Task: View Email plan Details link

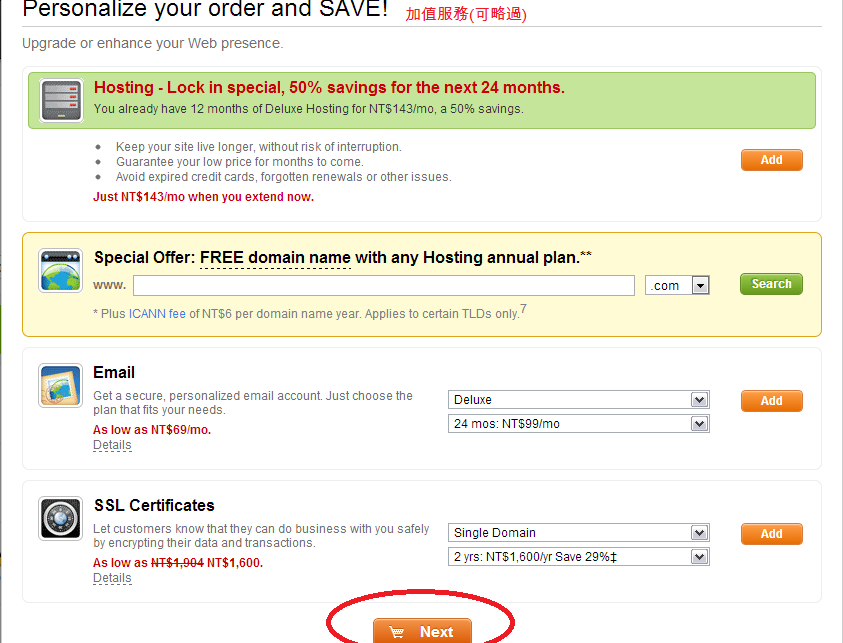Action: pyautogui.click(x=112, y=445)
